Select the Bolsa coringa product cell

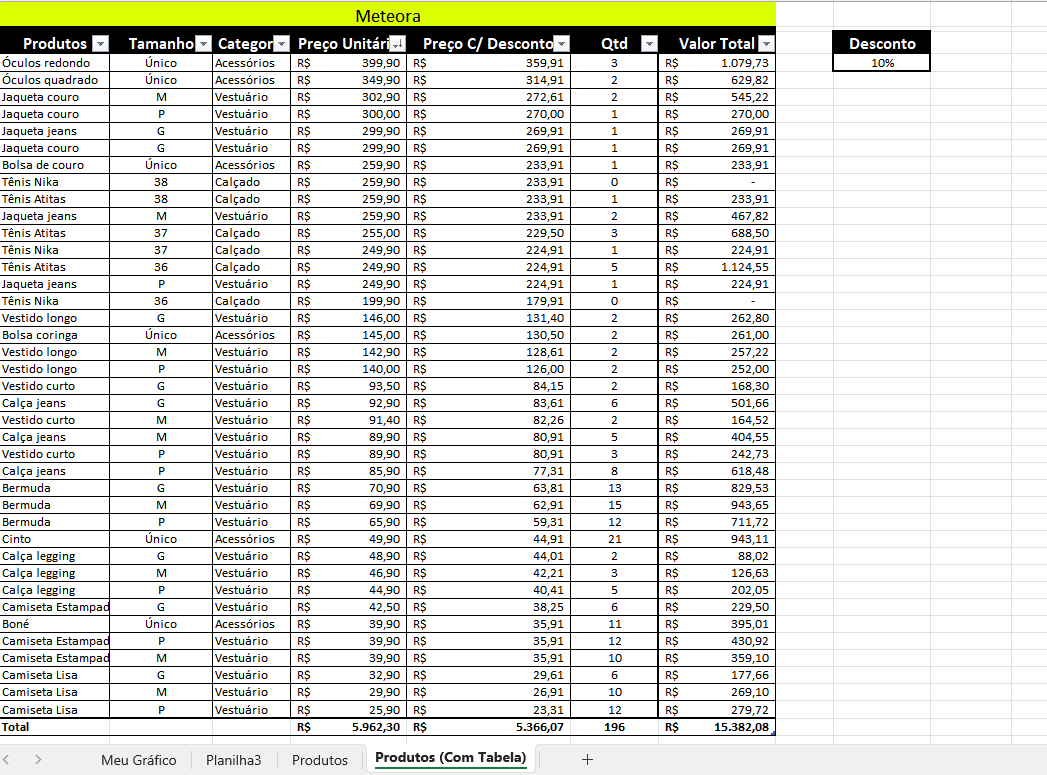pos(55,335)
